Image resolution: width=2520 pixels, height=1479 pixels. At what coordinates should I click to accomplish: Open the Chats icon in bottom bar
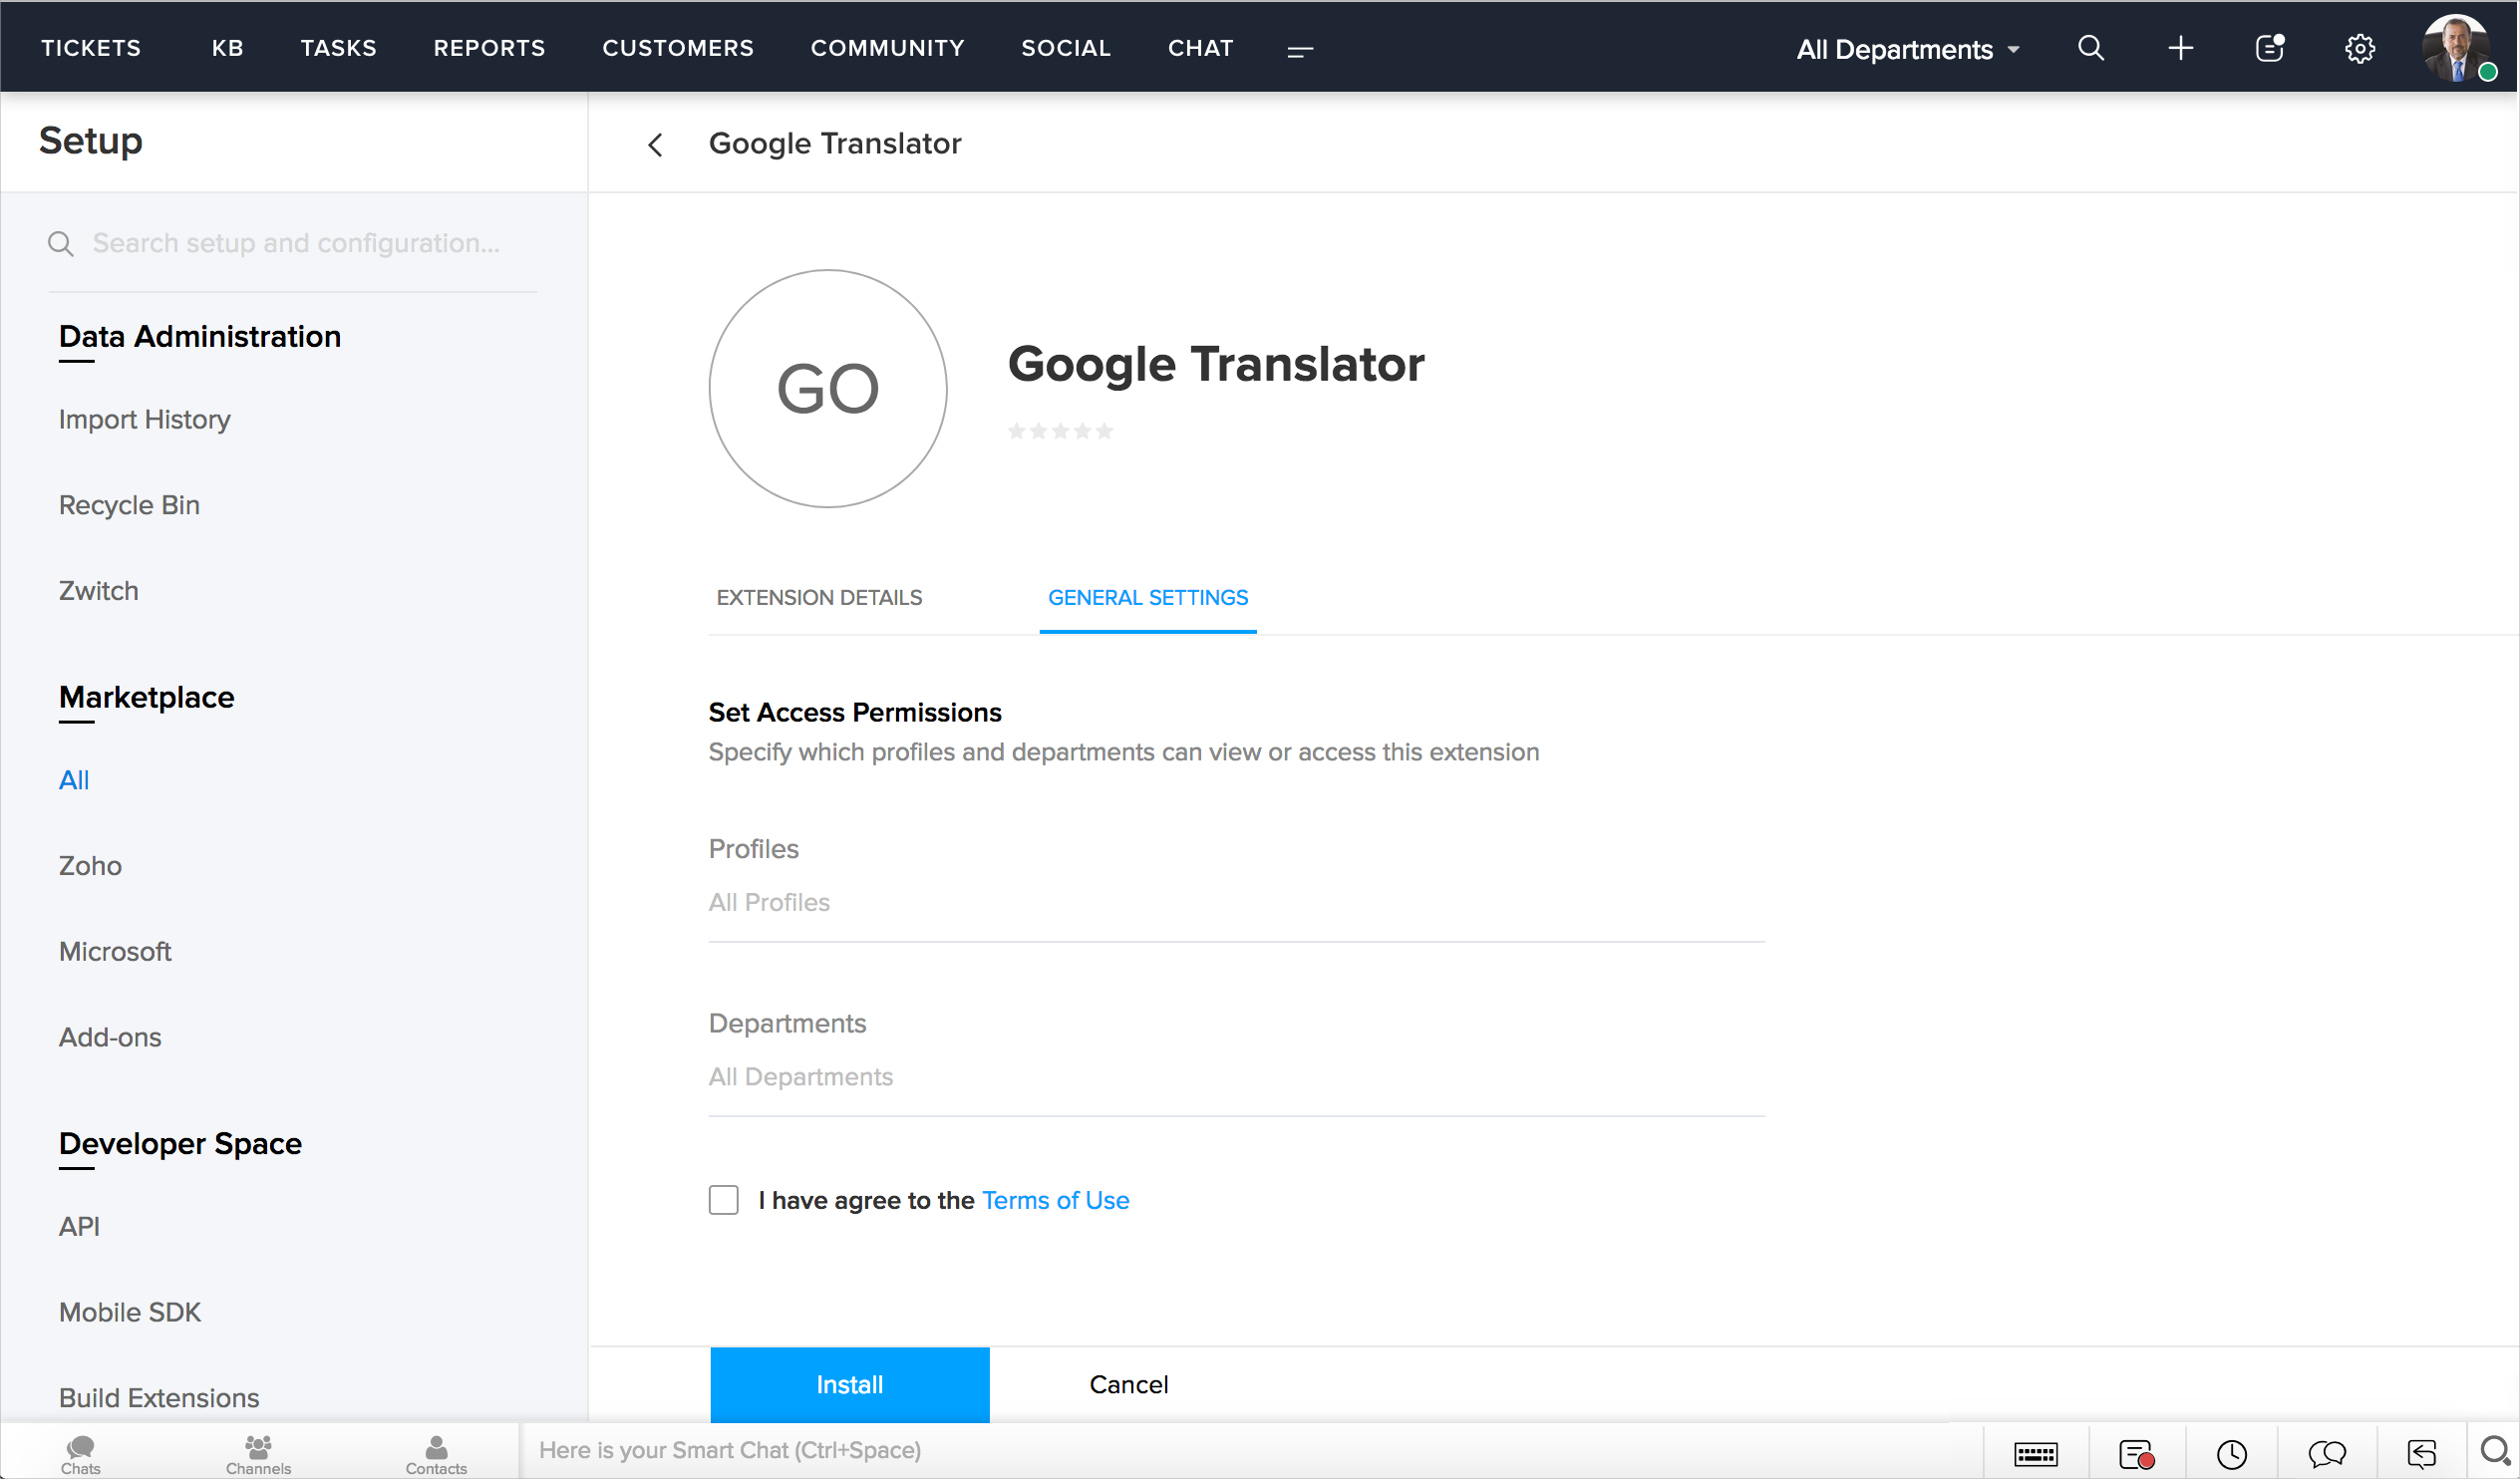80,1453
